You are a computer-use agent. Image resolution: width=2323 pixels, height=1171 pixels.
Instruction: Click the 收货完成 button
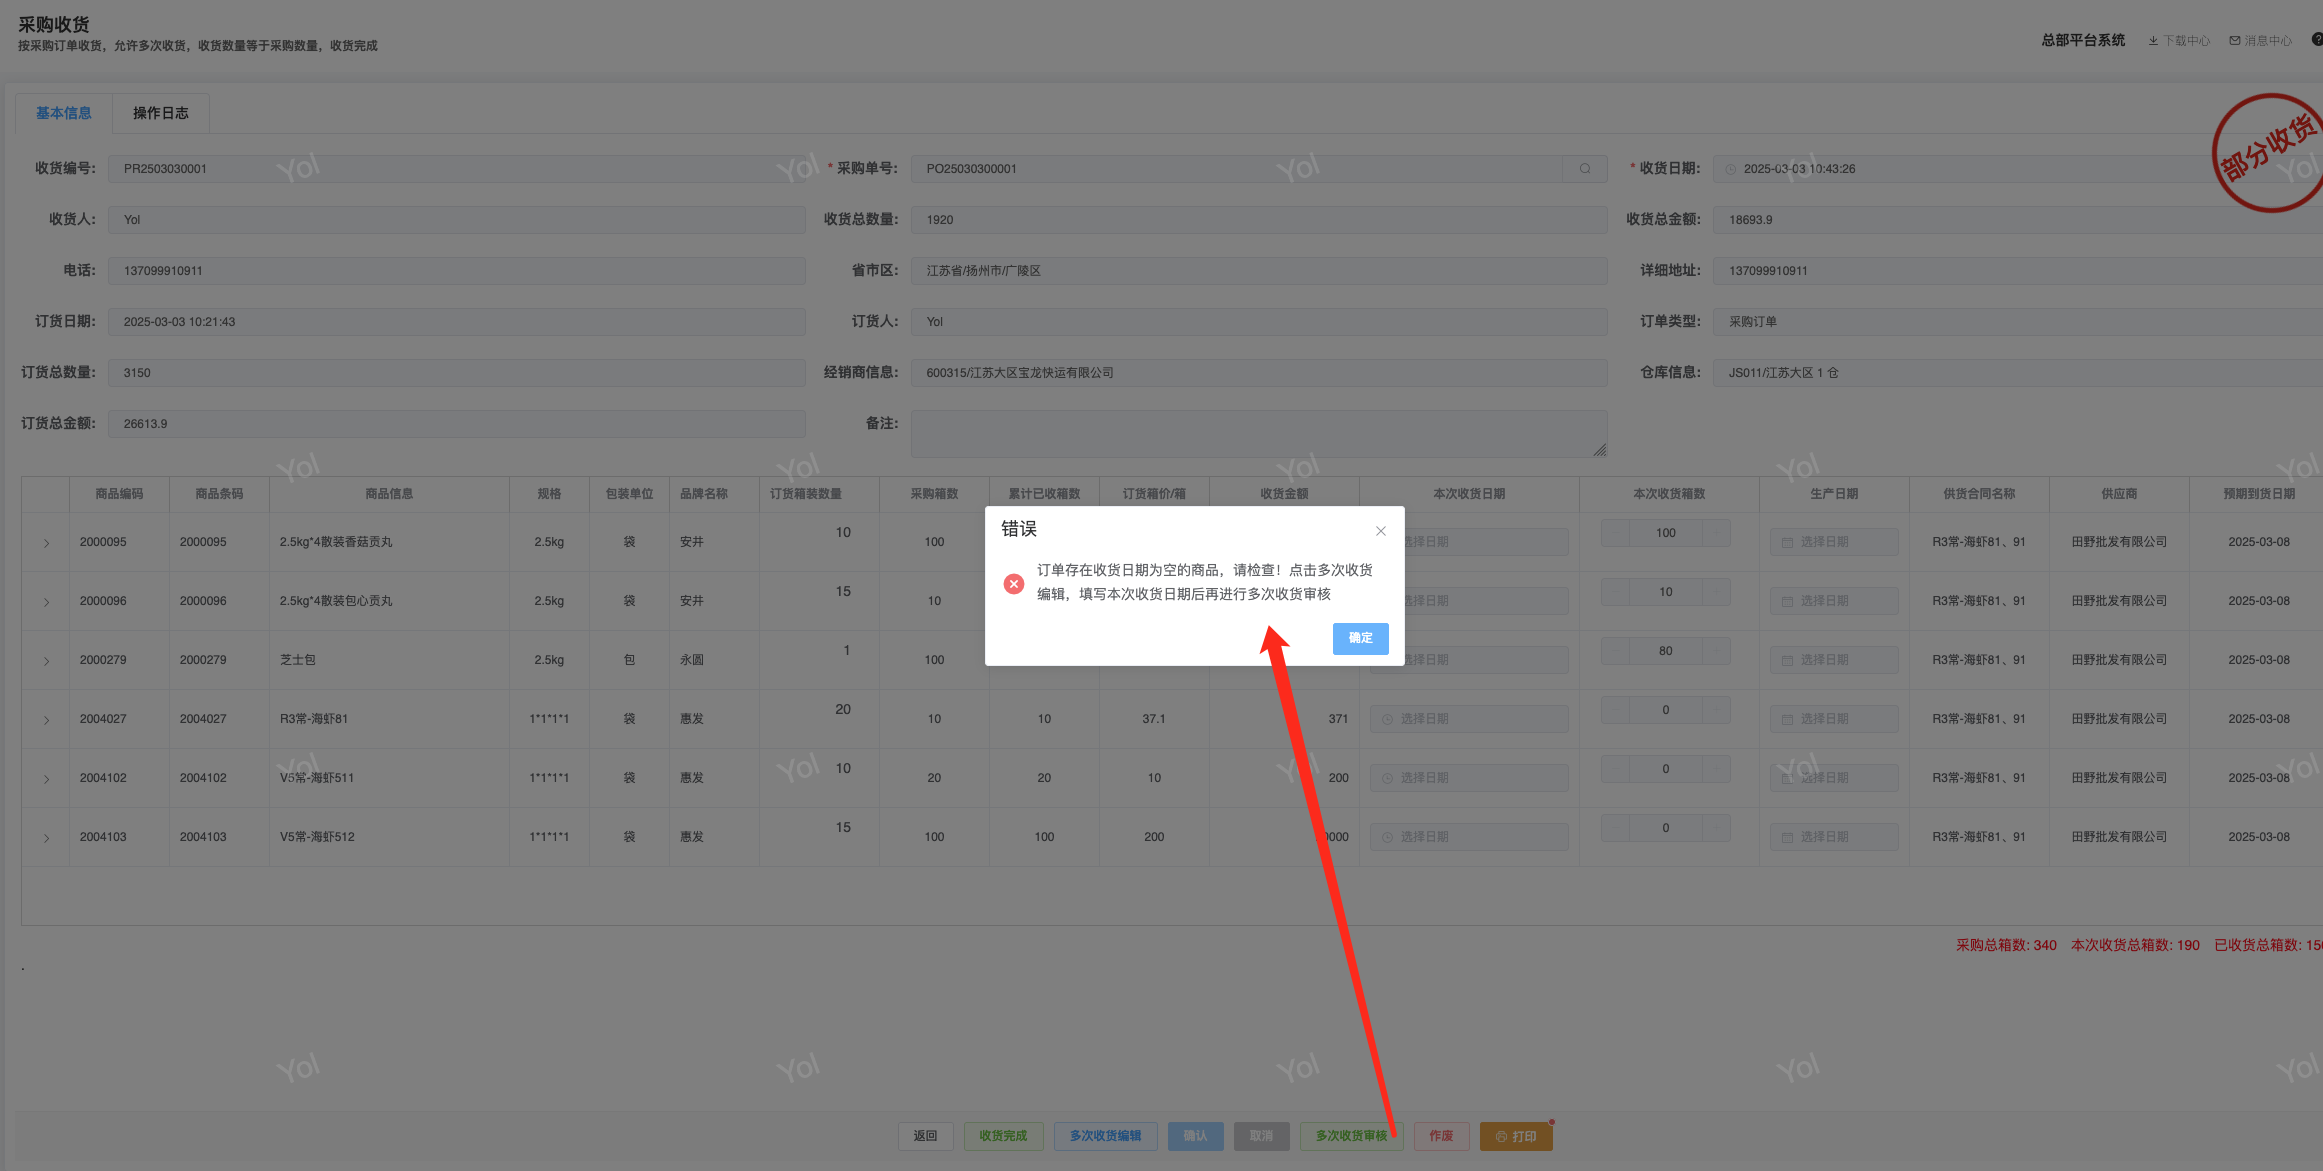(x=1003, y=1136)
